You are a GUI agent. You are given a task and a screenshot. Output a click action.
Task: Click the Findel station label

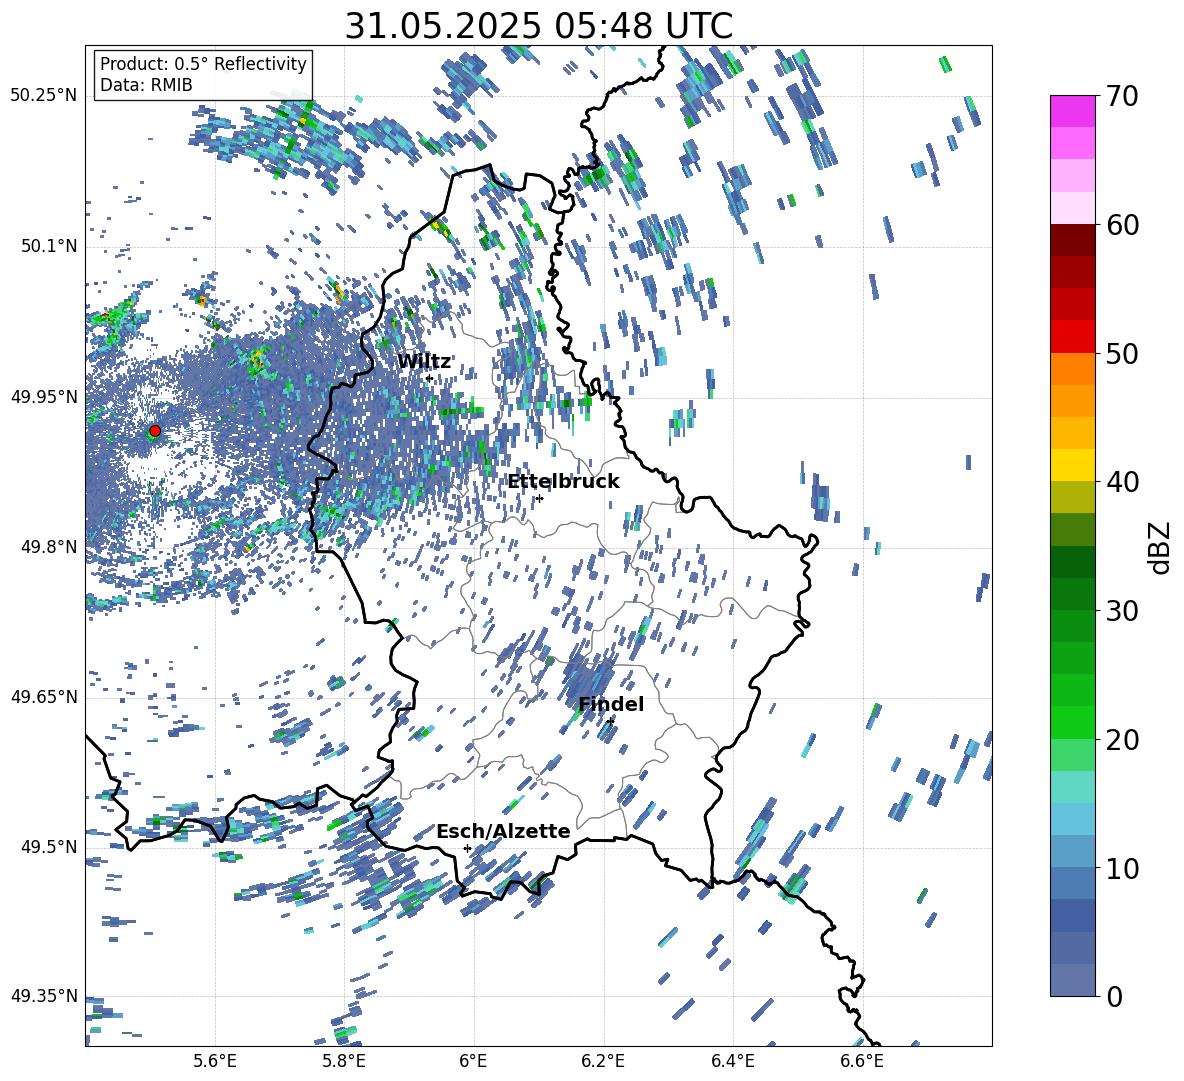coord(611,704)
